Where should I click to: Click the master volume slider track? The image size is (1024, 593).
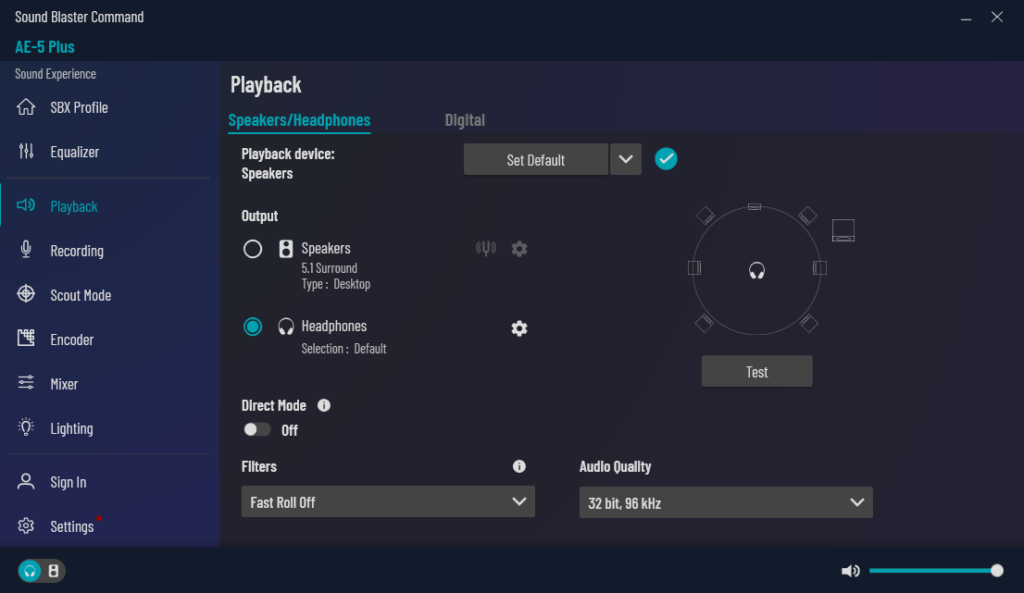(930, 571)
